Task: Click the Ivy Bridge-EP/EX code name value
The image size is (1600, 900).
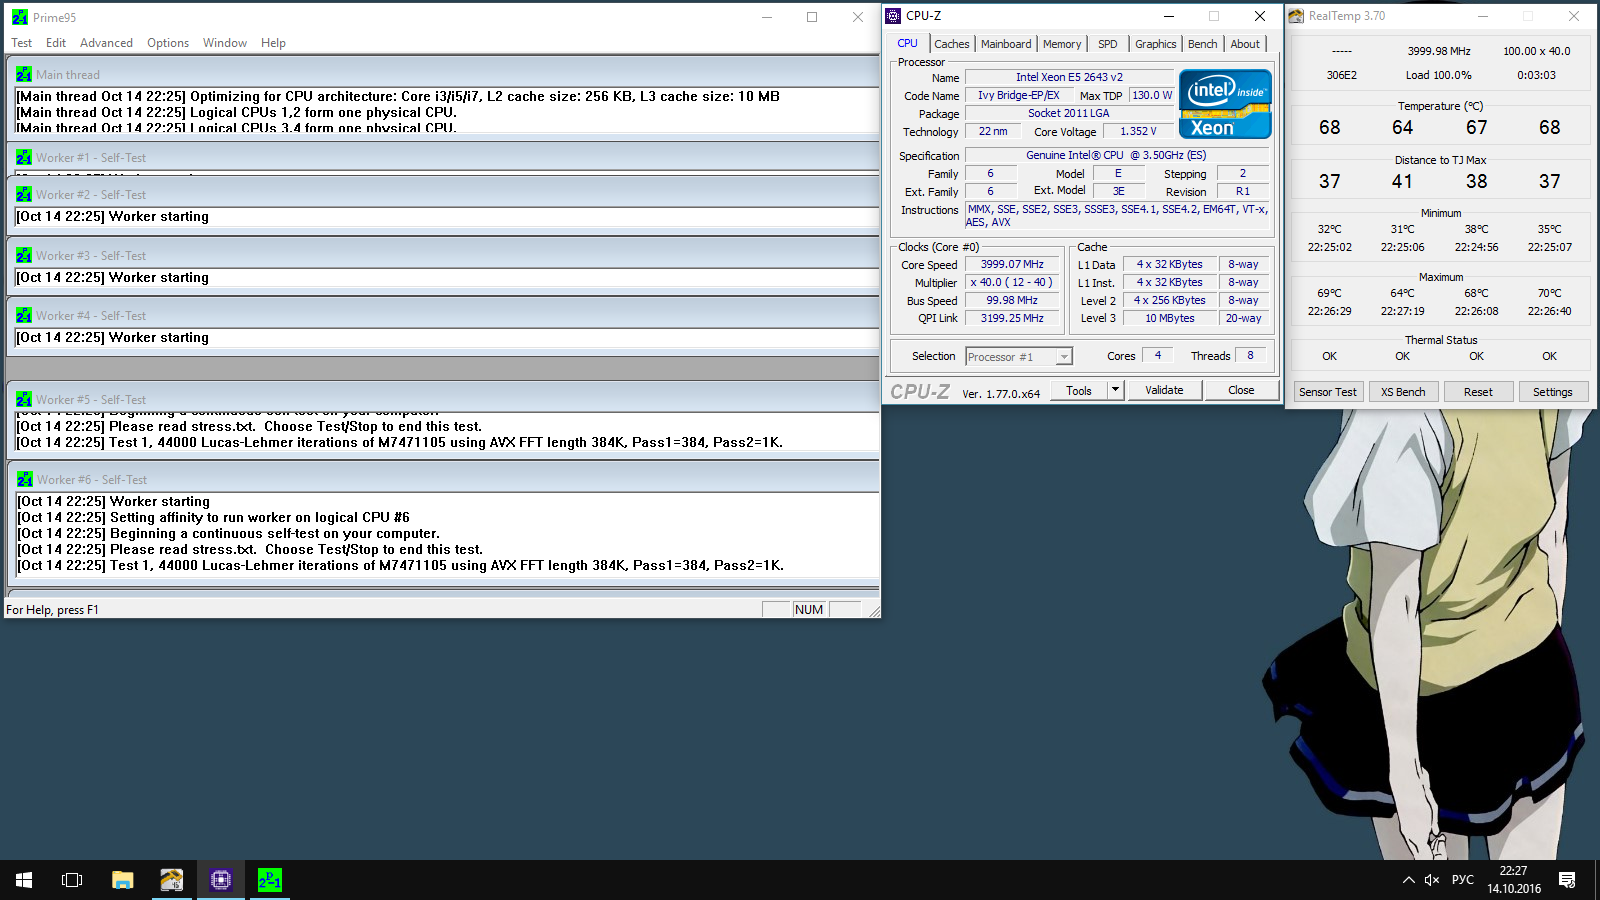Action: (x=1019, y=95)
